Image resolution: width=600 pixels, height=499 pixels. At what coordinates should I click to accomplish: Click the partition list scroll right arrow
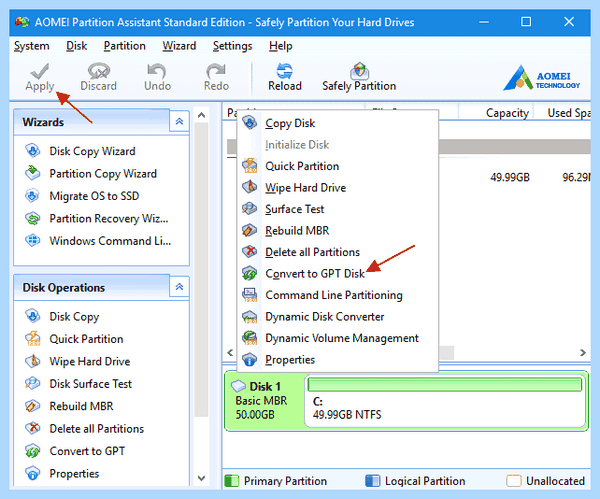[x=583, y=352]
